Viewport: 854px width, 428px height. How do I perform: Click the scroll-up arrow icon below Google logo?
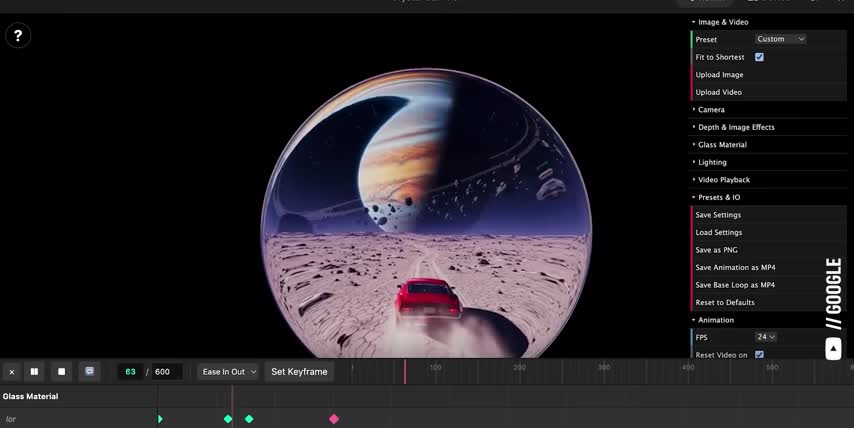tap(833, 348)
